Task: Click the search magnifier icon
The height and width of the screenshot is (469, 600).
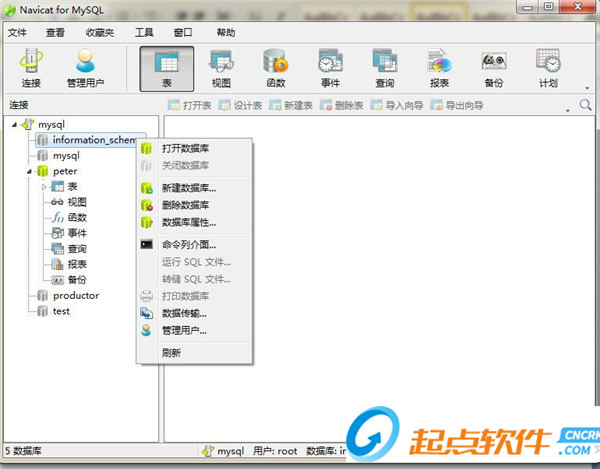Action: (585, 104)
